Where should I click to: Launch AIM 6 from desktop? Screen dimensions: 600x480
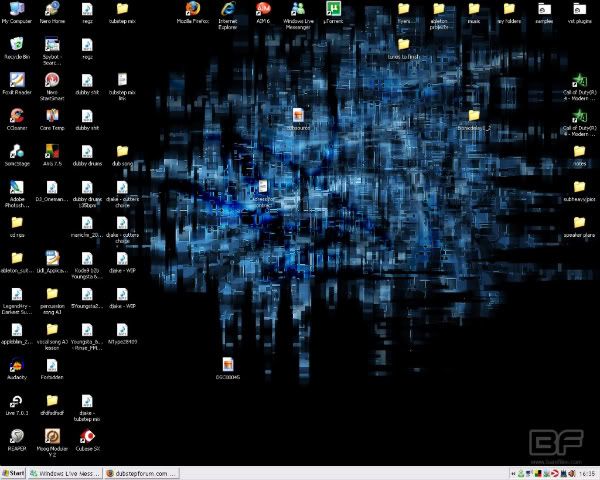coord(263,13)
